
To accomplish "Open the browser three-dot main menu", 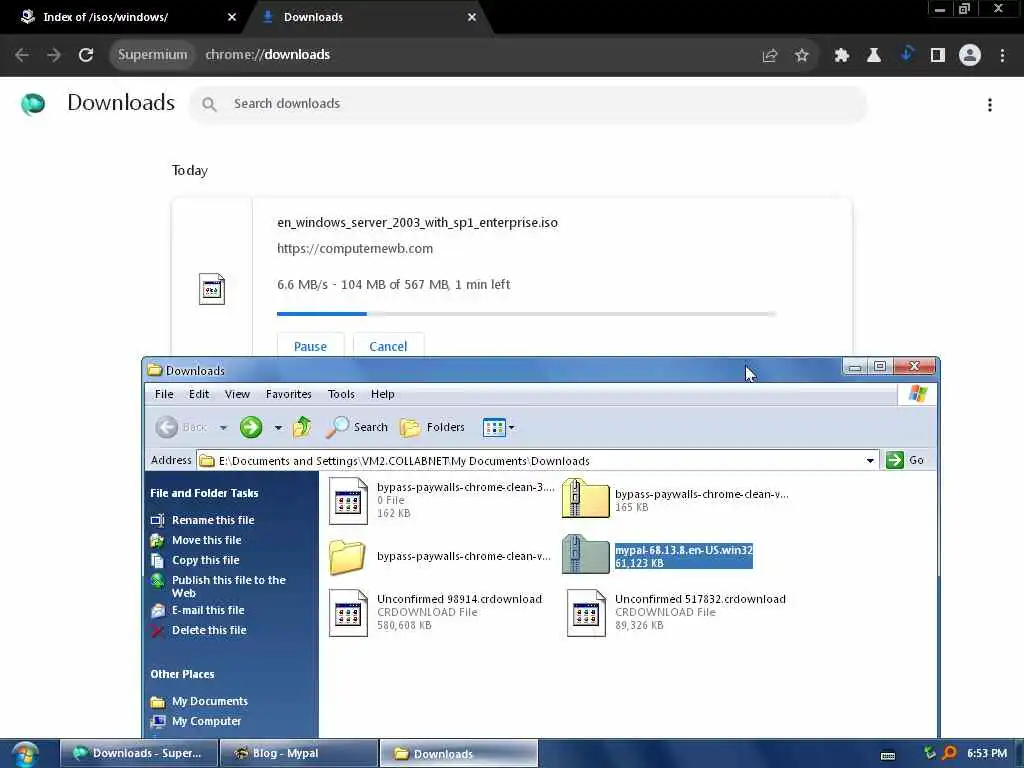I will coord(1002,56).
